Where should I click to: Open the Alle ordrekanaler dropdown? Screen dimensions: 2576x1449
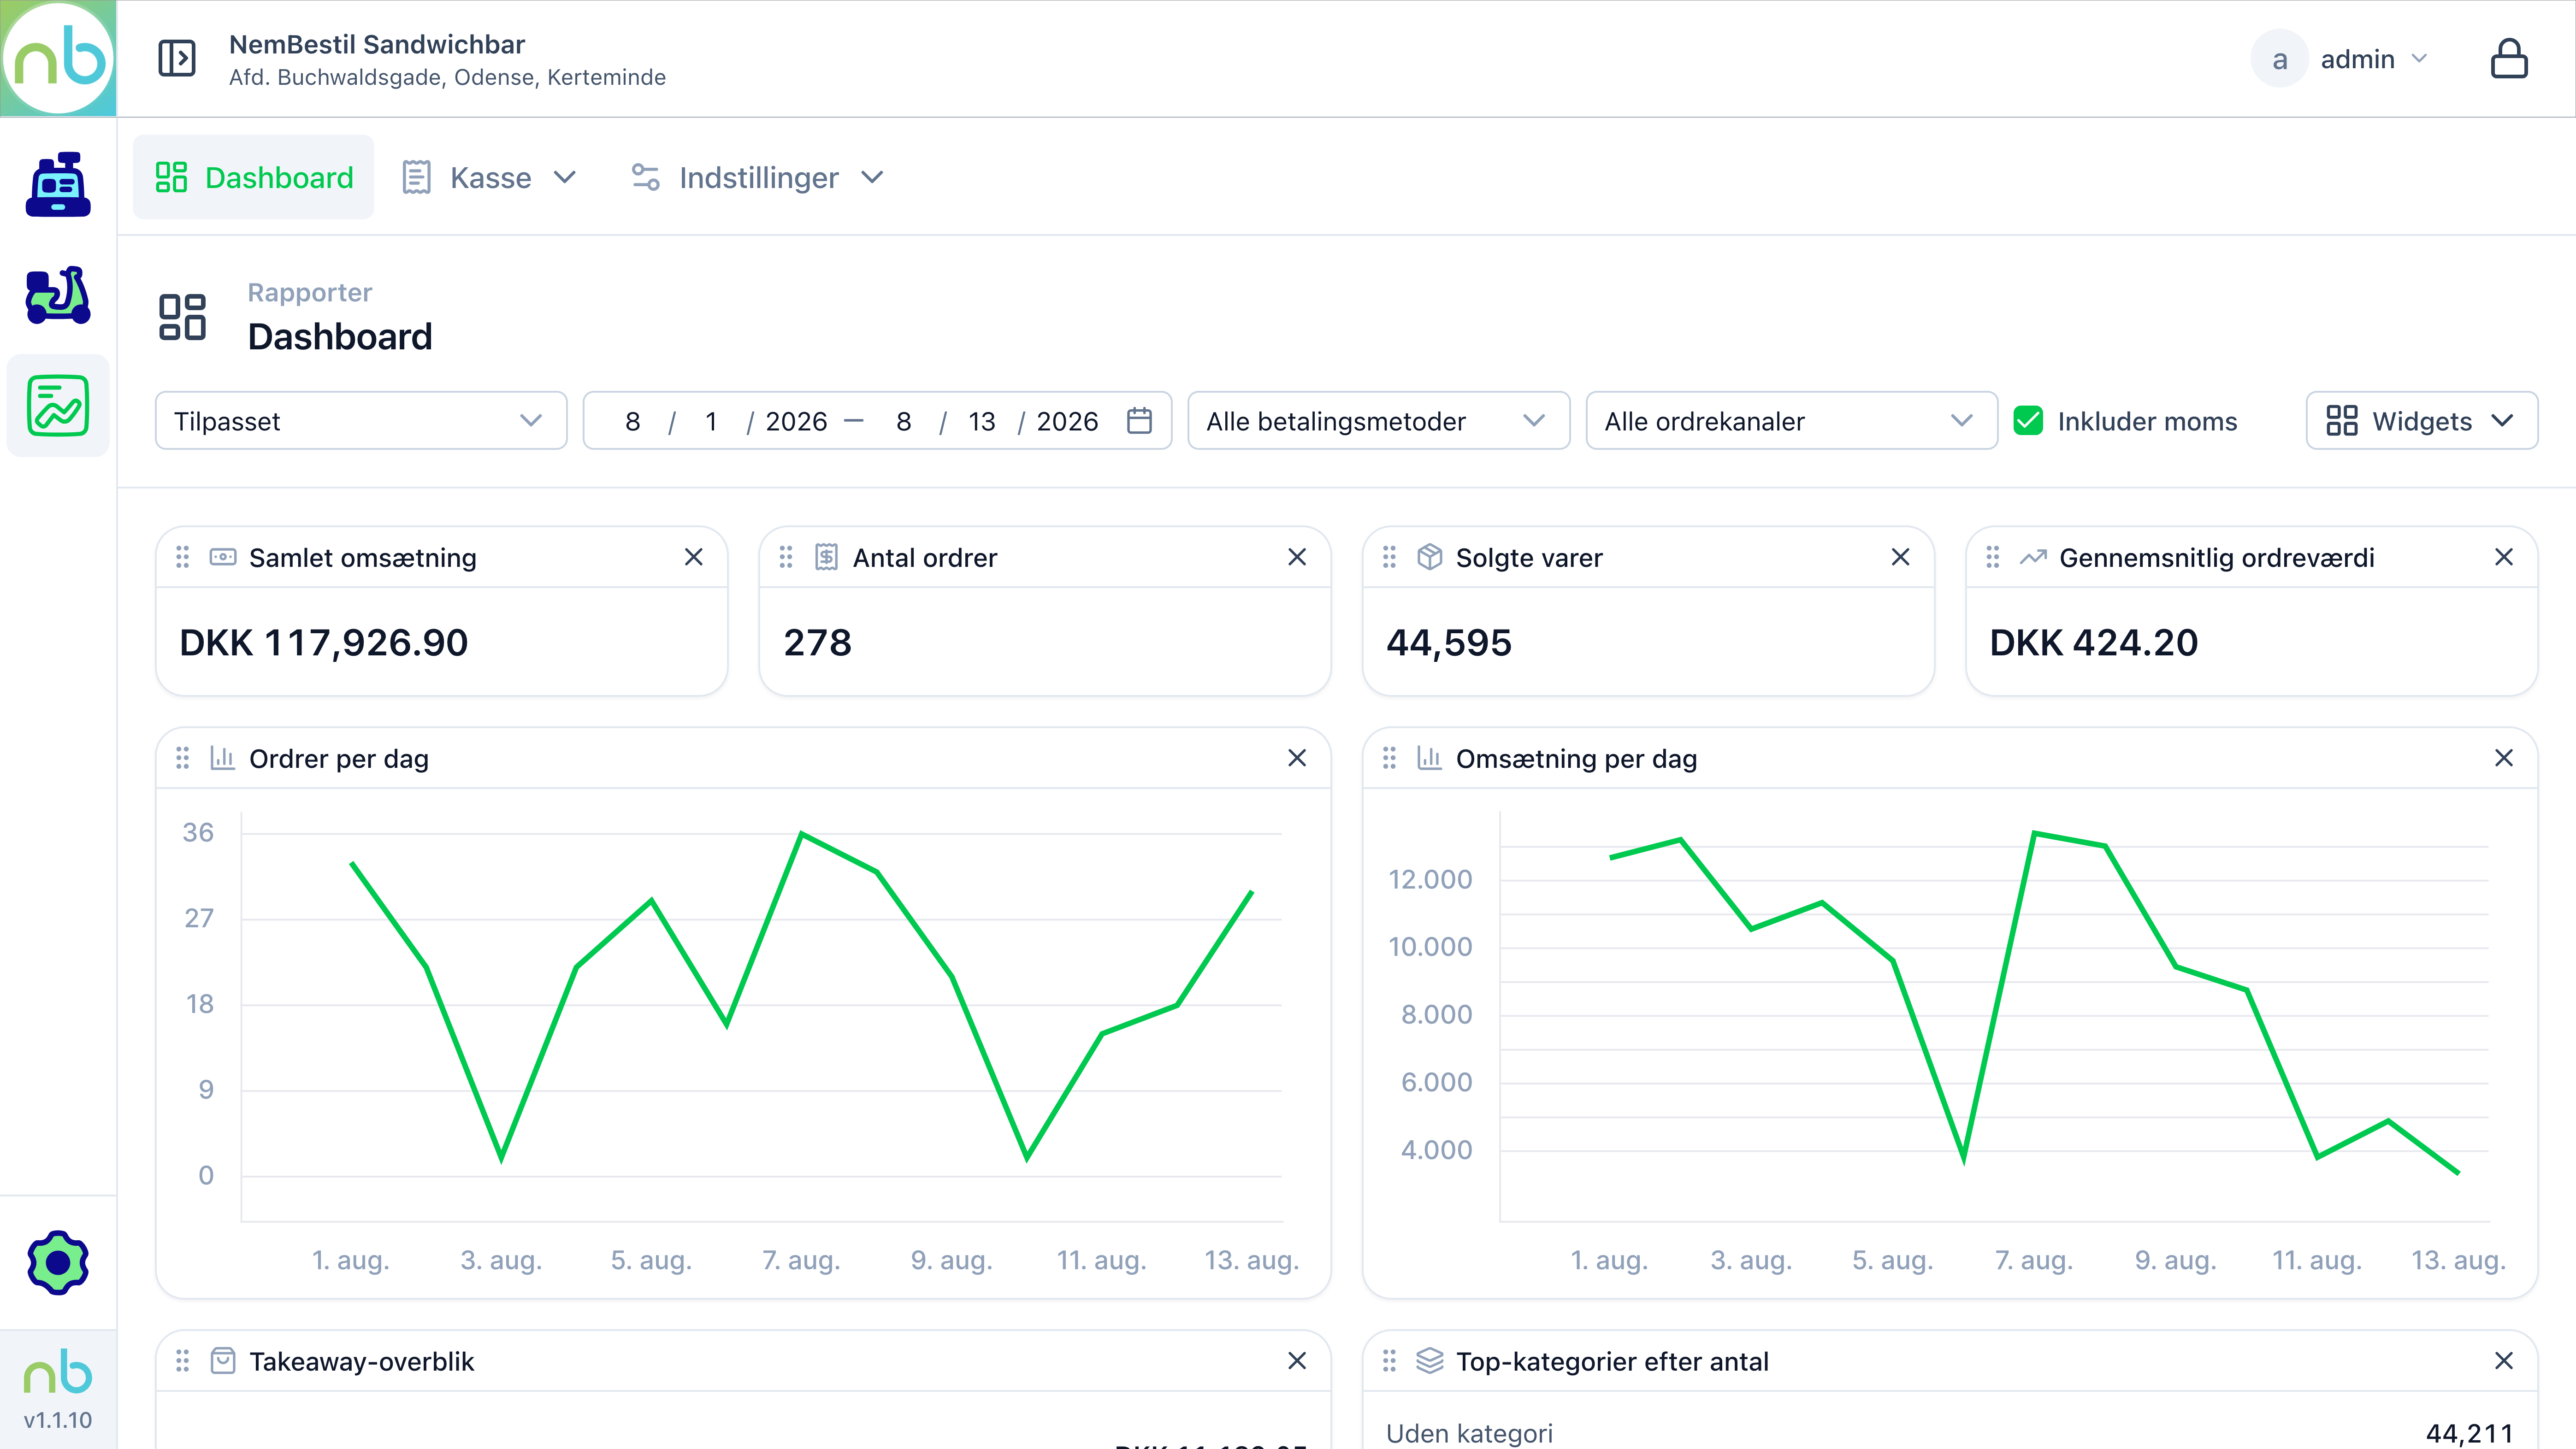point(1791,421)
